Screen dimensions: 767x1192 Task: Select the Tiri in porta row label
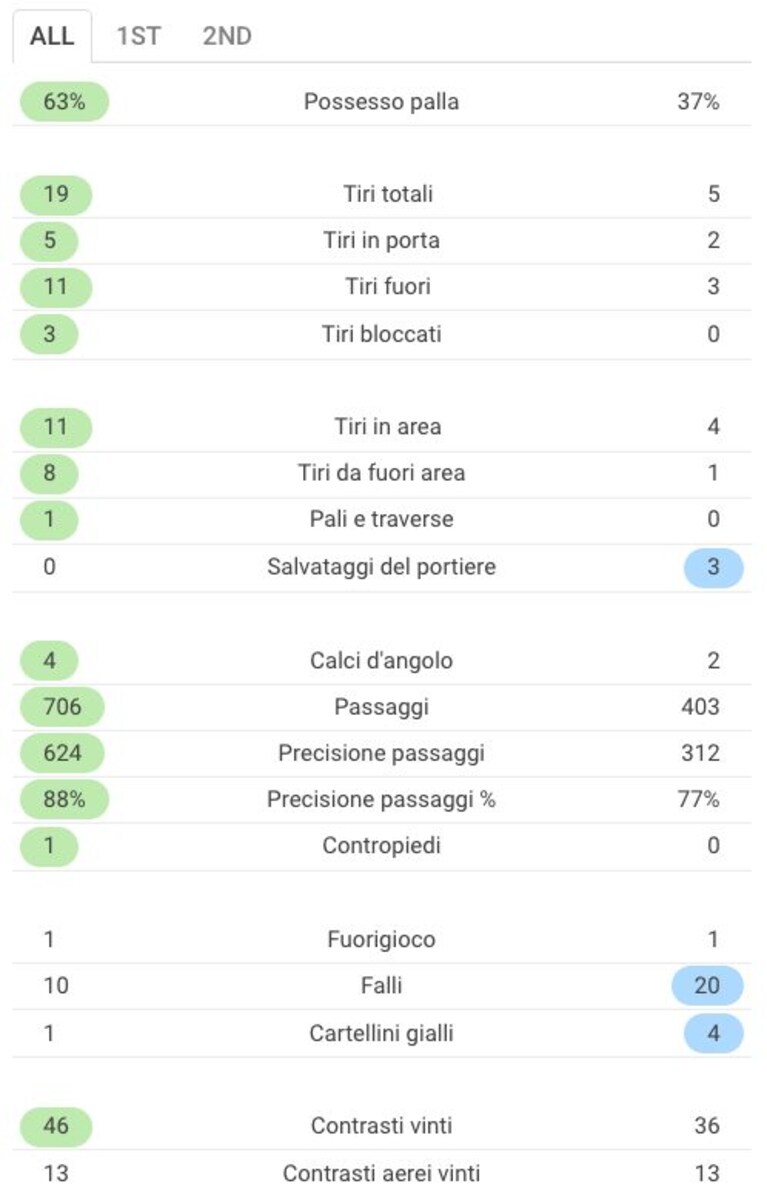[381, 240]
